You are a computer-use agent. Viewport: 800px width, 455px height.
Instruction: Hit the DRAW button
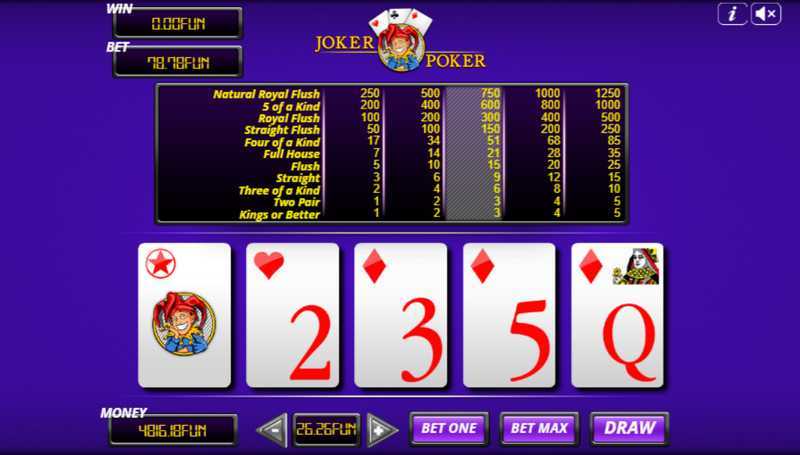pos(630,428)
